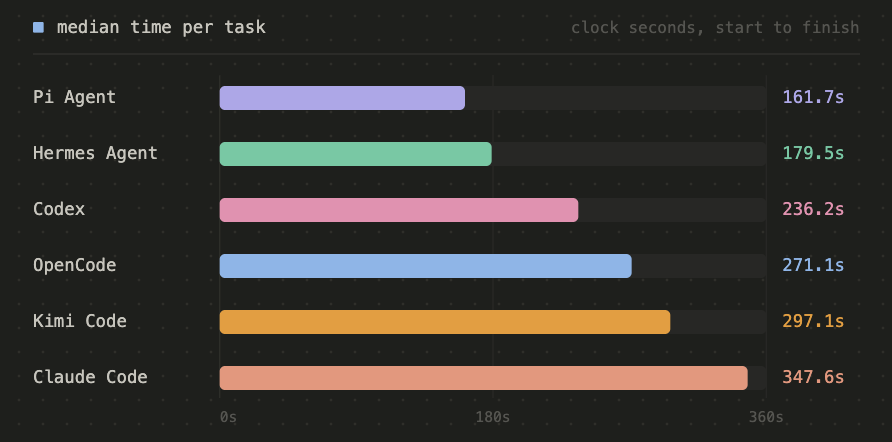Click the salmon Claude Code bar
Viewport: 892px width, 442px height.
(x=484, y=378)
